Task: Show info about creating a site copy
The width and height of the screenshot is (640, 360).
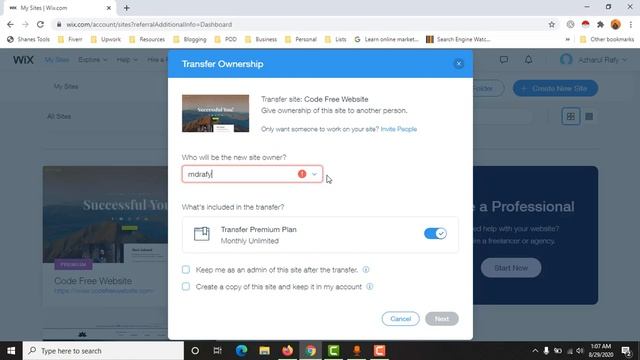Action: pos(369,287)
